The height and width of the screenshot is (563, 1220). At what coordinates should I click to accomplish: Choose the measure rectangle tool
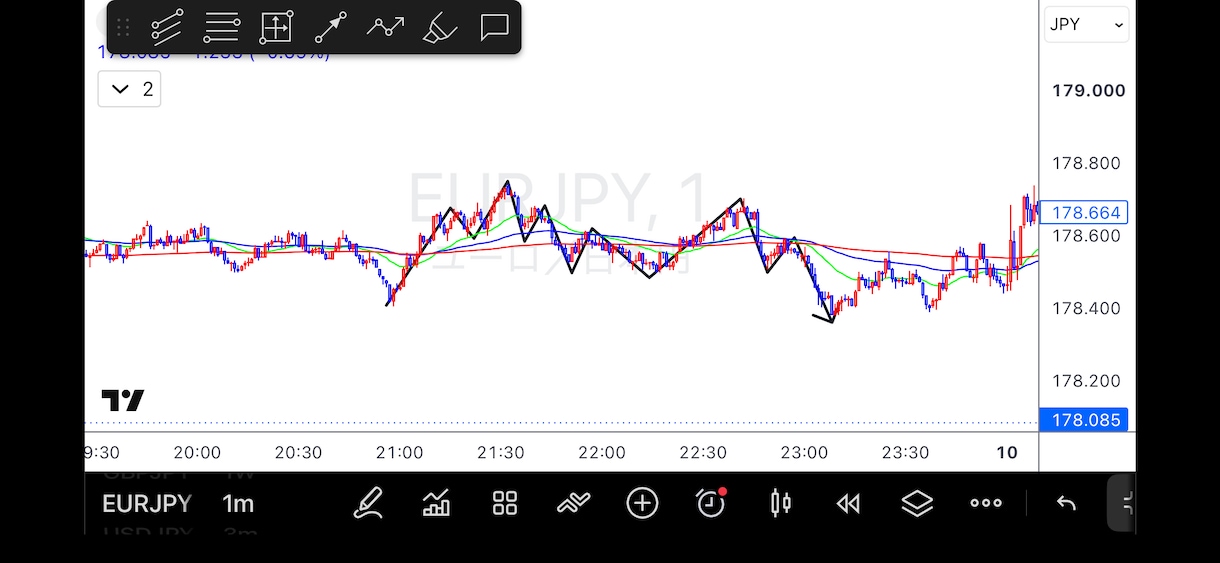276,27
